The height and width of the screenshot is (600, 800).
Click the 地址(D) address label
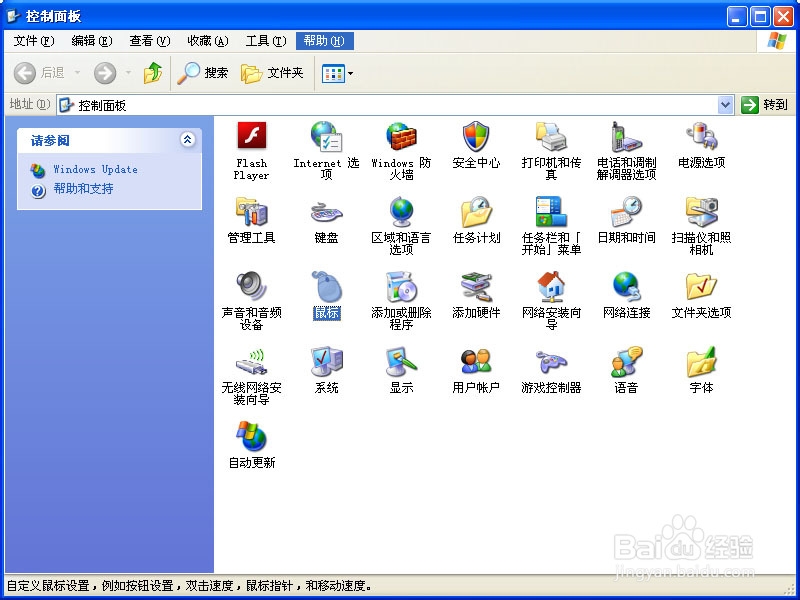[30, 105]
